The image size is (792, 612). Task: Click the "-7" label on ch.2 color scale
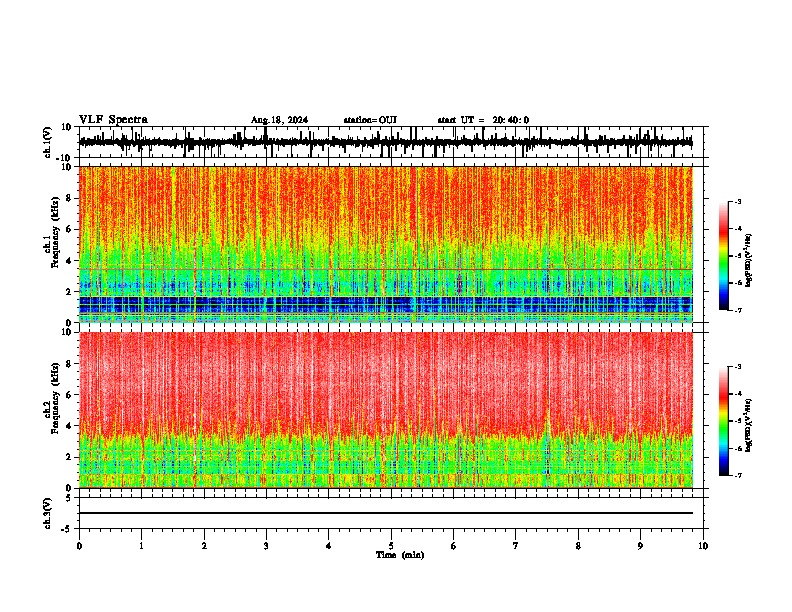tap(737, 475)
